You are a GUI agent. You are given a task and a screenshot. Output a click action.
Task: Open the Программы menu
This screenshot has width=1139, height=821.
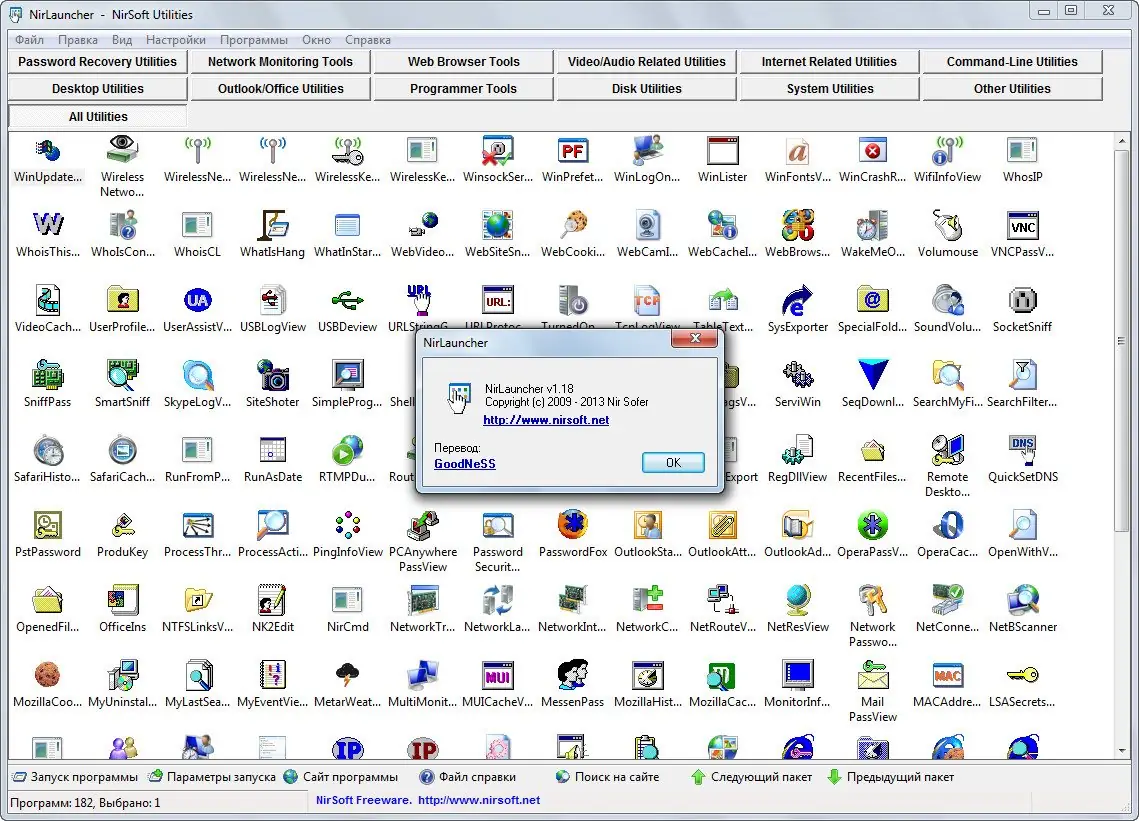(254, 40)
